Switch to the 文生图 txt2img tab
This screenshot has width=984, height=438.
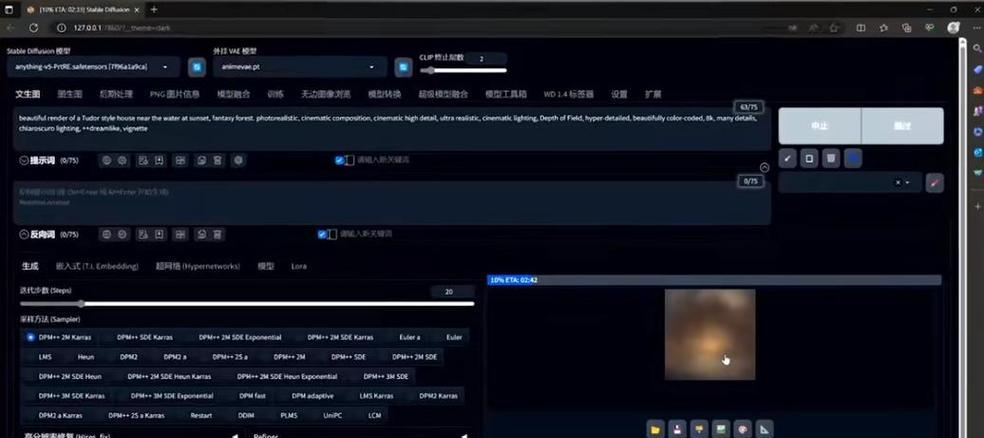(28, 94)
